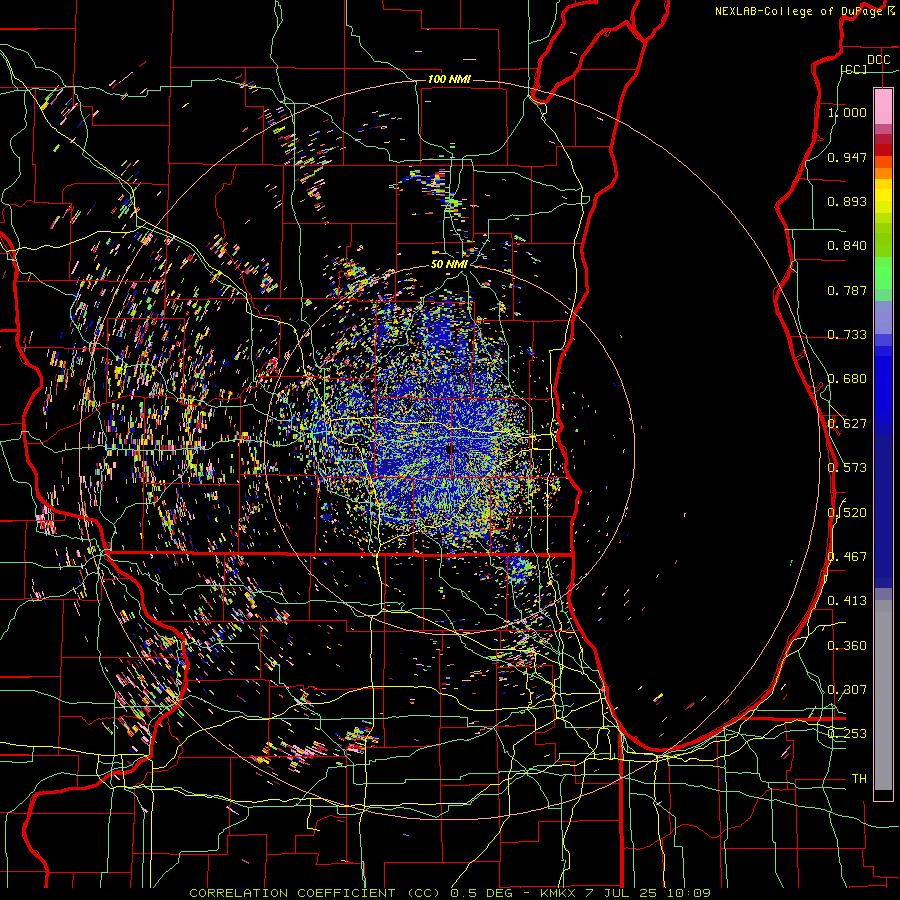The height and width of the screenshot is (900, 900).
Task: Pick the pink swatch at the top of the colorbar
Action: click(x=883, y=106)
